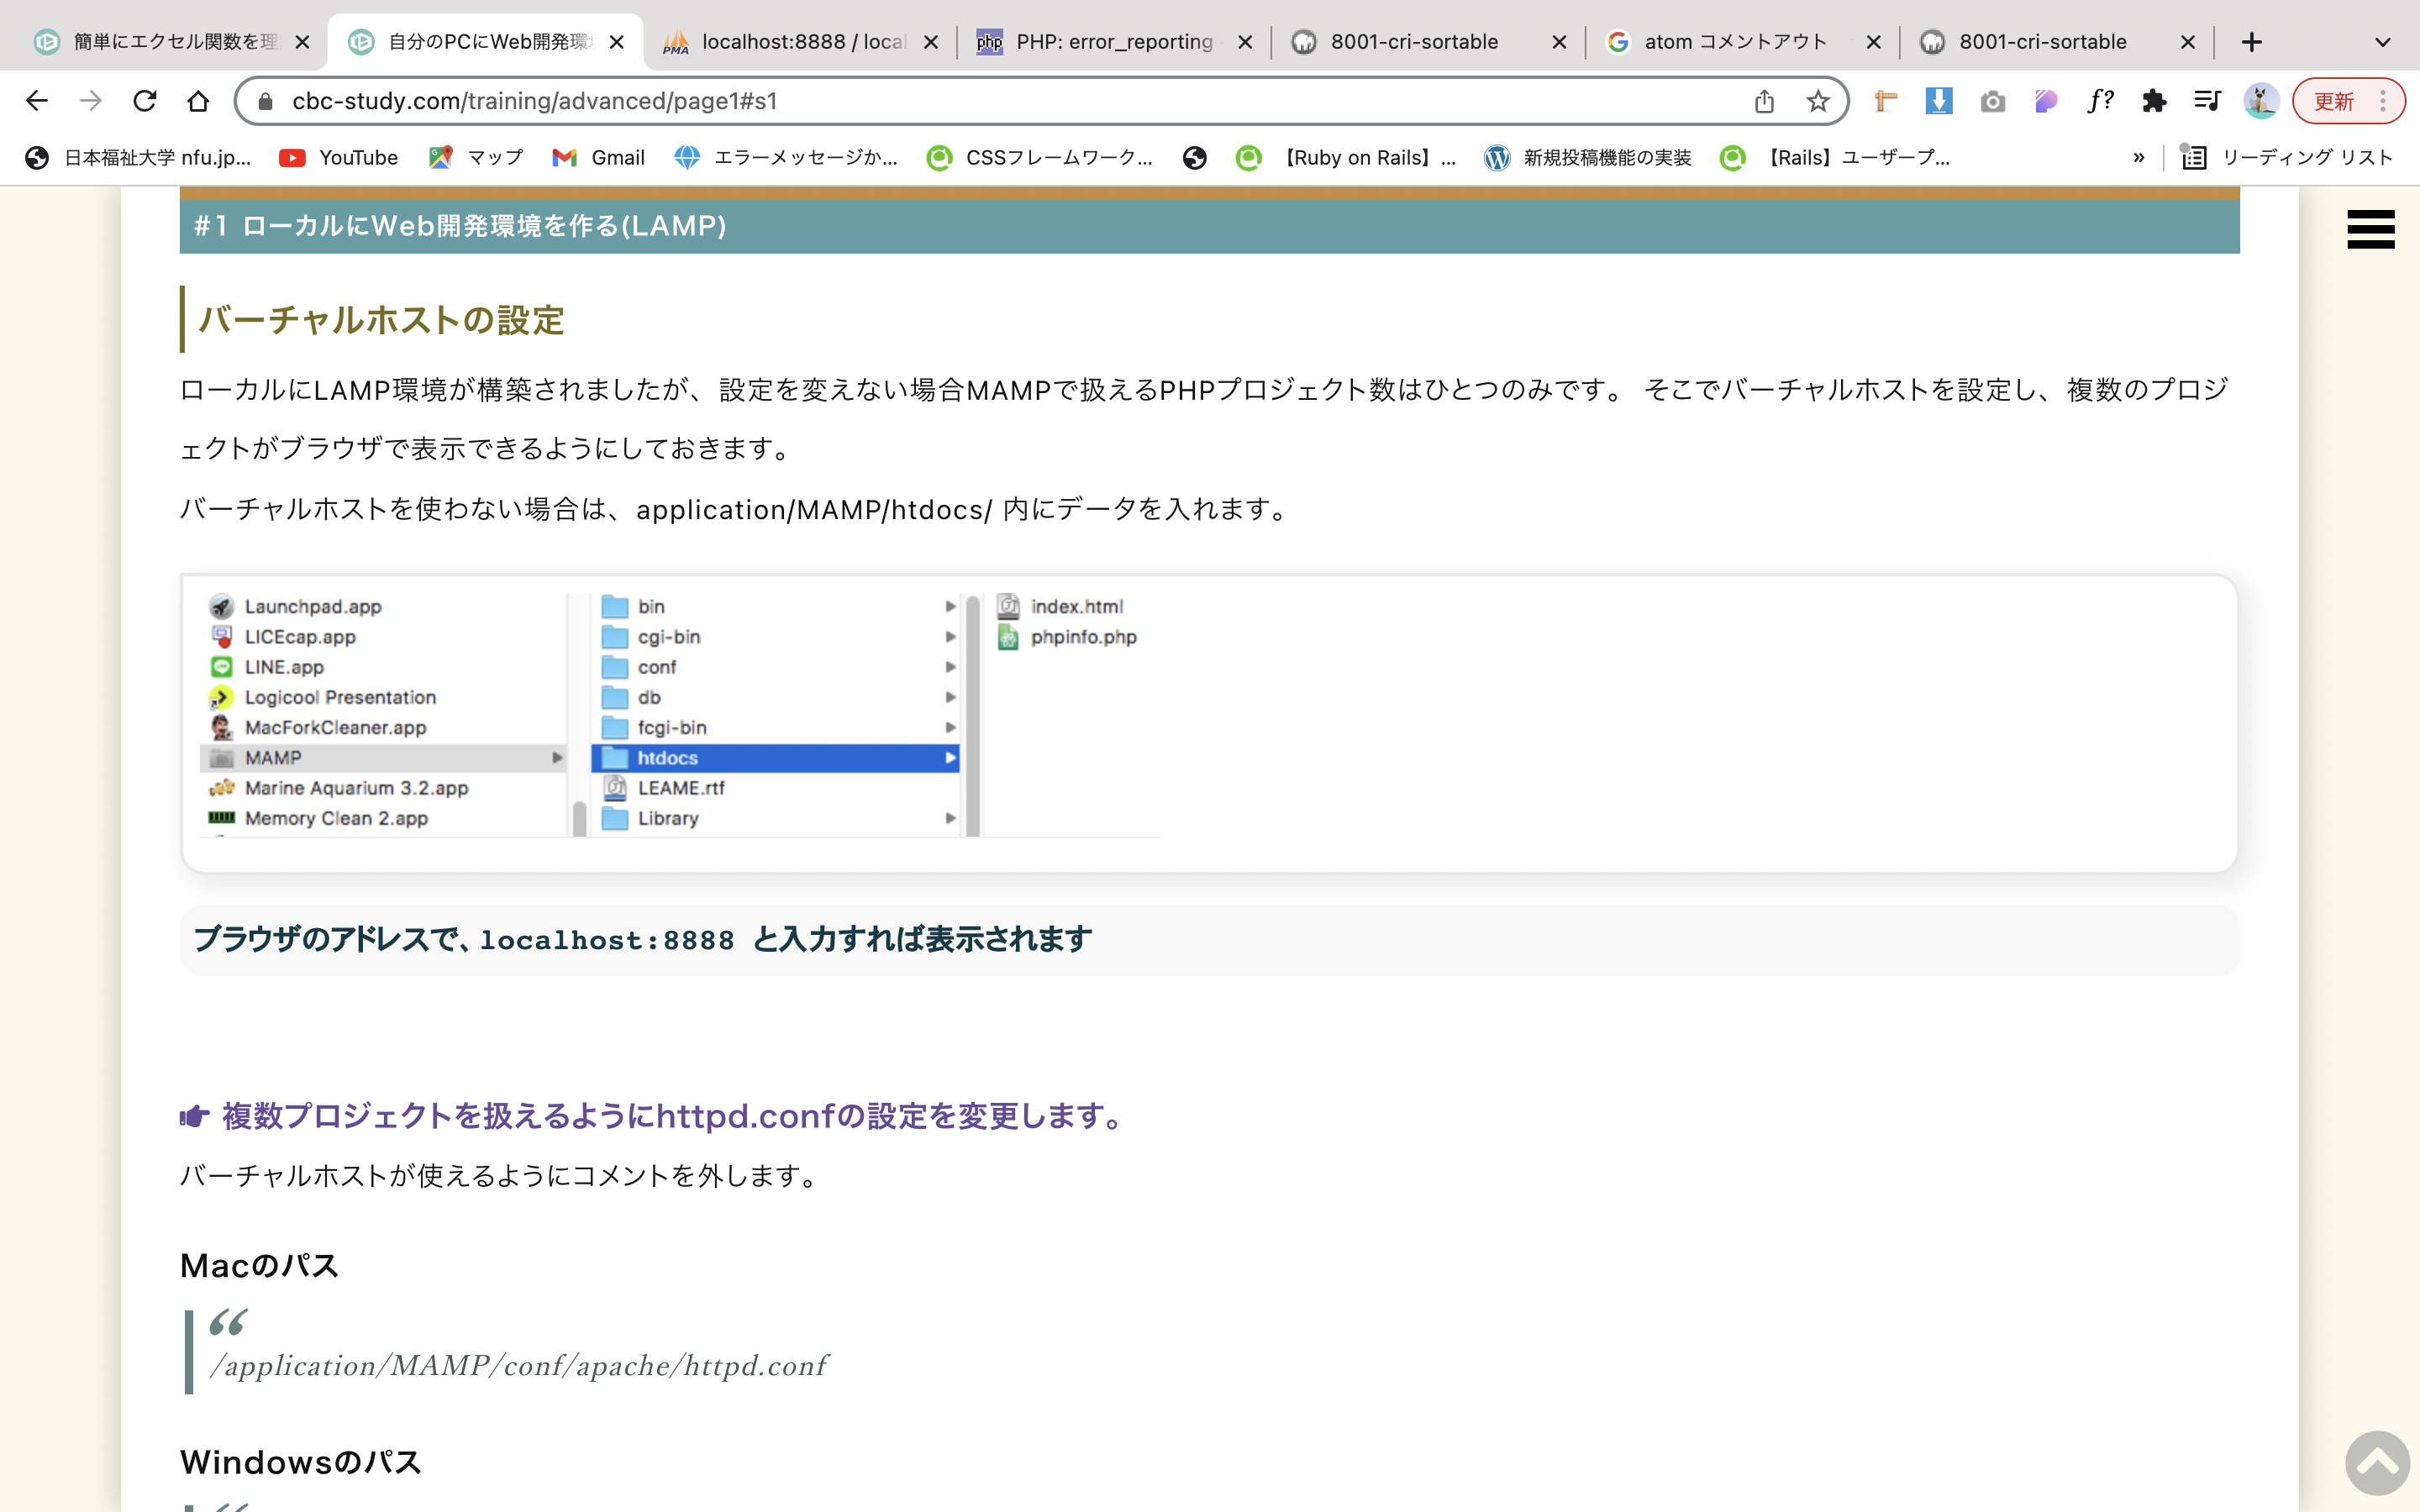Screen dimensions: 2420x1512
Task: Show hidden bookmarks with the double chevron
Action: click(2138, 157)
